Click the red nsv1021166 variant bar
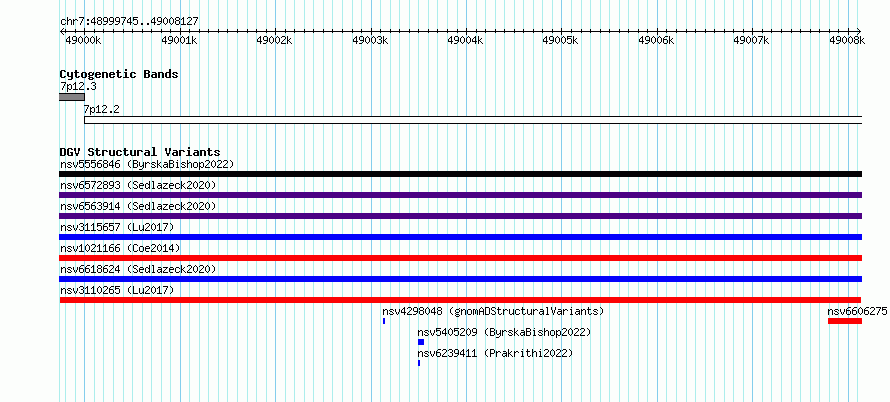 (x=460, y=258)
